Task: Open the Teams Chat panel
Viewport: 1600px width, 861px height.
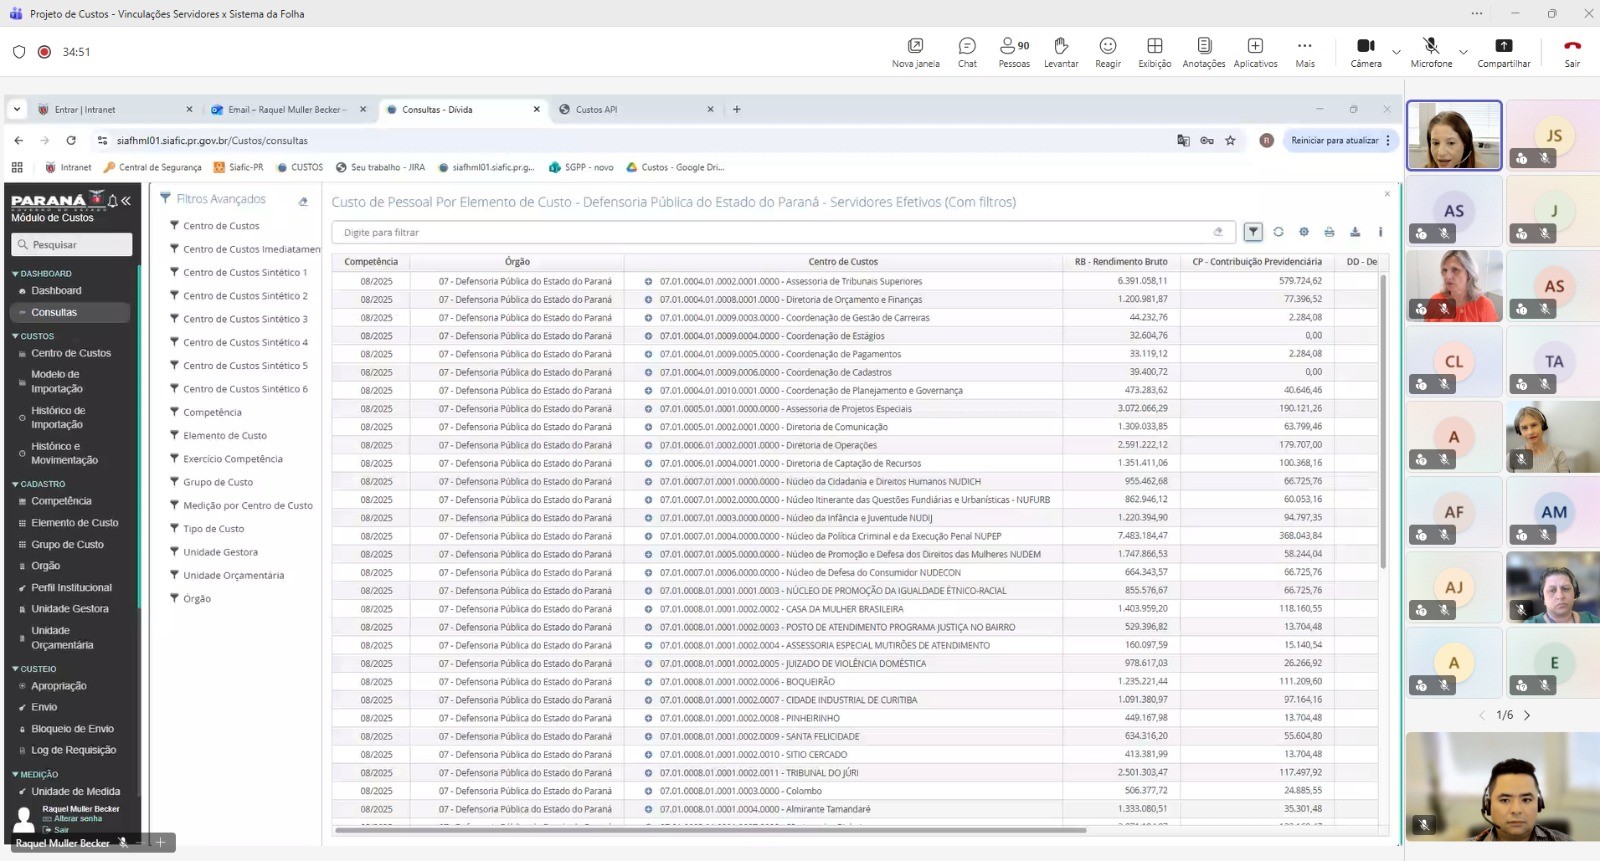Action: 967,52
